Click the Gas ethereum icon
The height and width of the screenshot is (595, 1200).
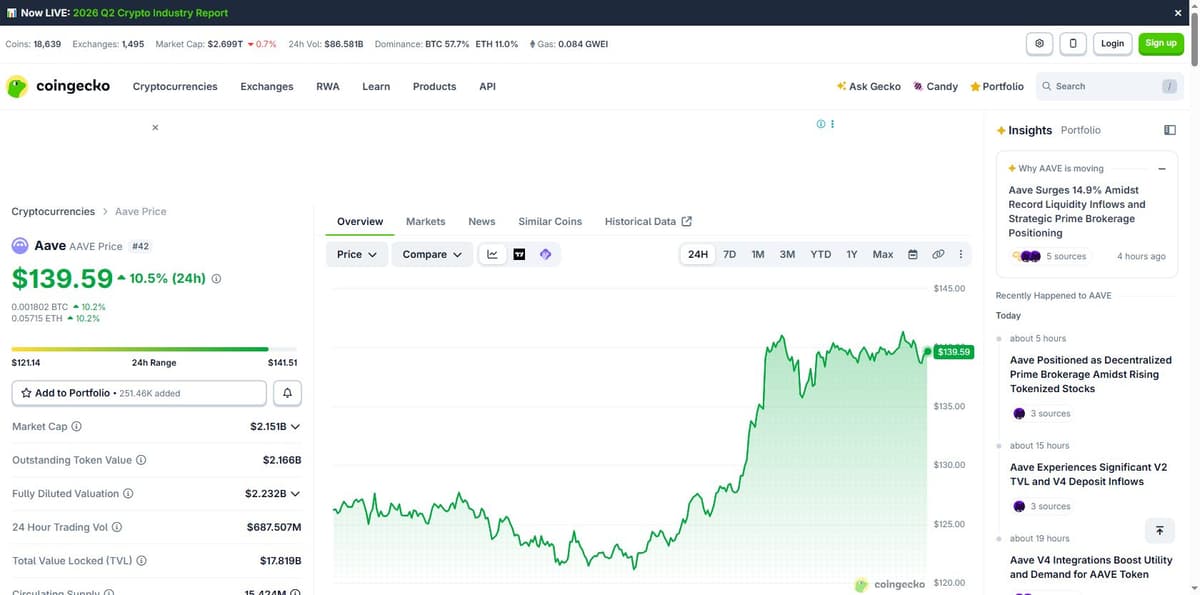click(532, 44)
